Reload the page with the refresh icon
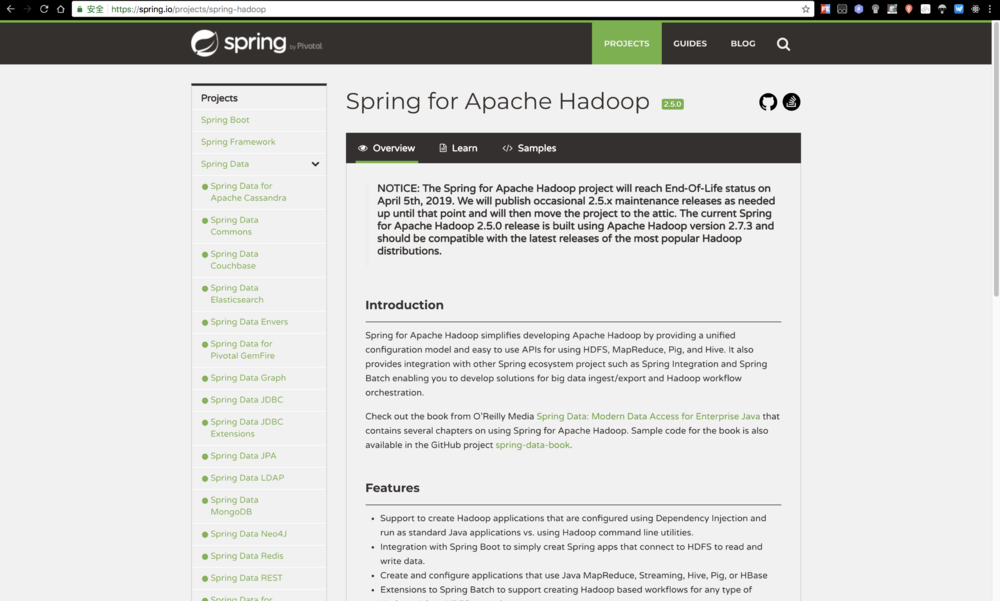The height and width of the screenshot is (601, 1000). click(x=44, y=9)
